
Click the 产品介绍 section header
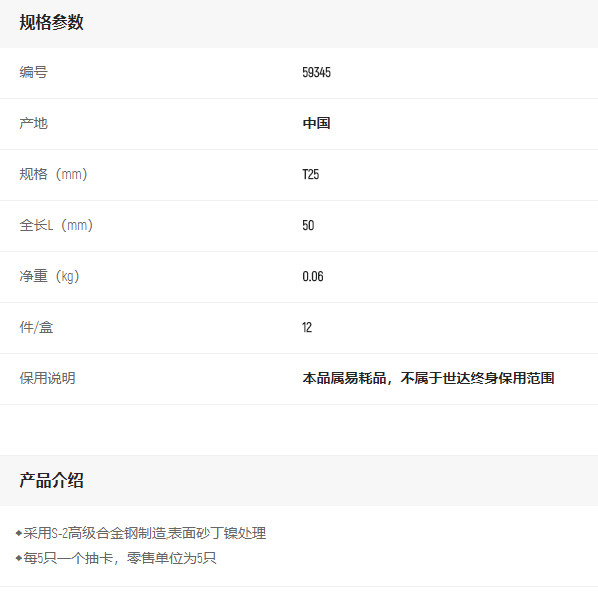[51, 480]
